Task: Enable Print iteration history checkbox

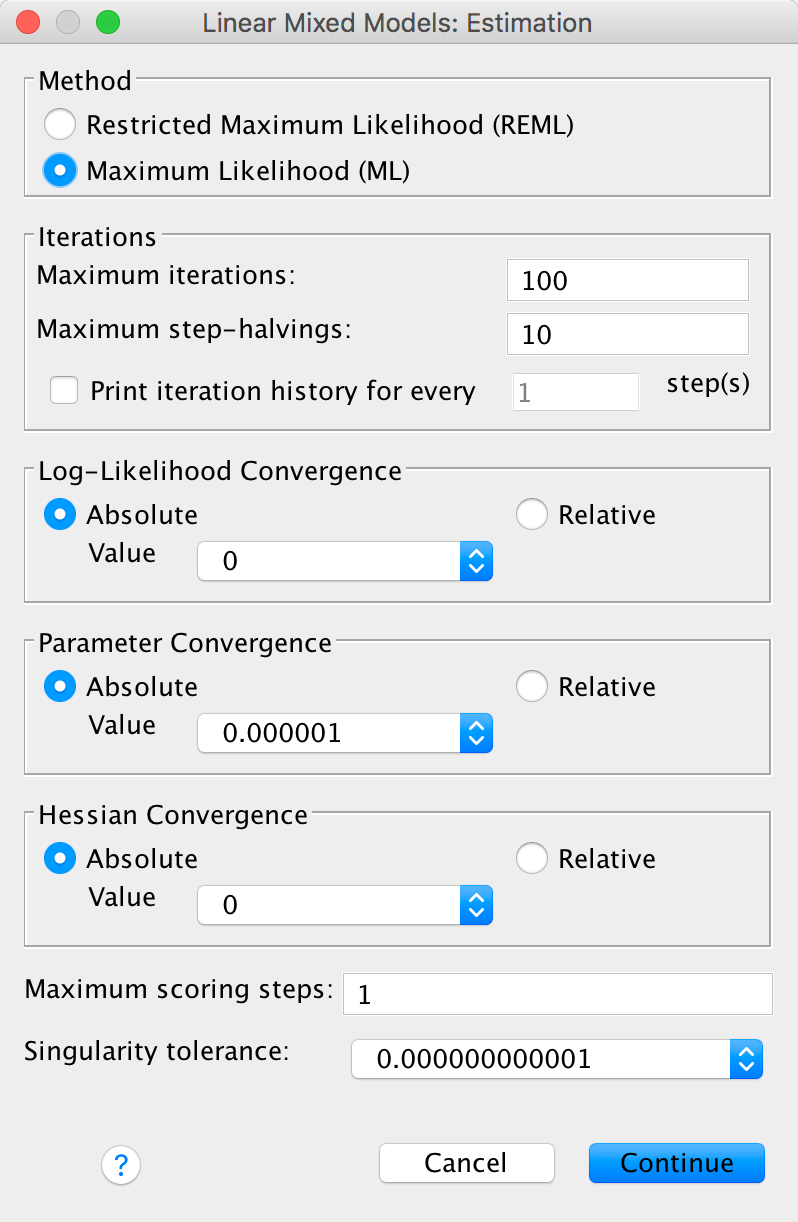Action: pyautogui.click(x=65, y=391)
